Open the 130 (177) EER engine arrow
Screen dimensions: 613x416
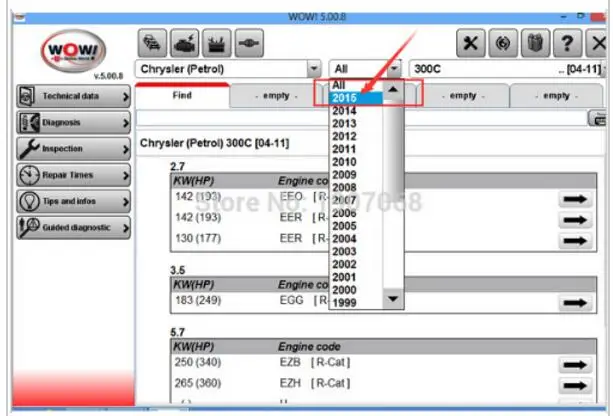coord(575,241)
